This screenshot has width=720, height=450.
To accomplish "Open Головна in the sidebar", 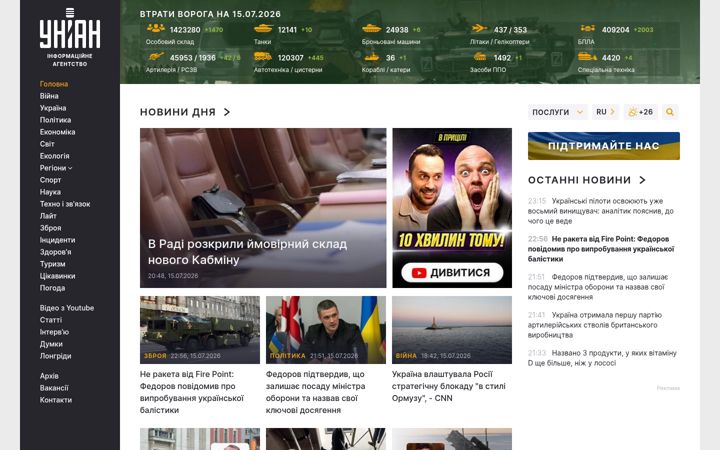I will point(54,84).
